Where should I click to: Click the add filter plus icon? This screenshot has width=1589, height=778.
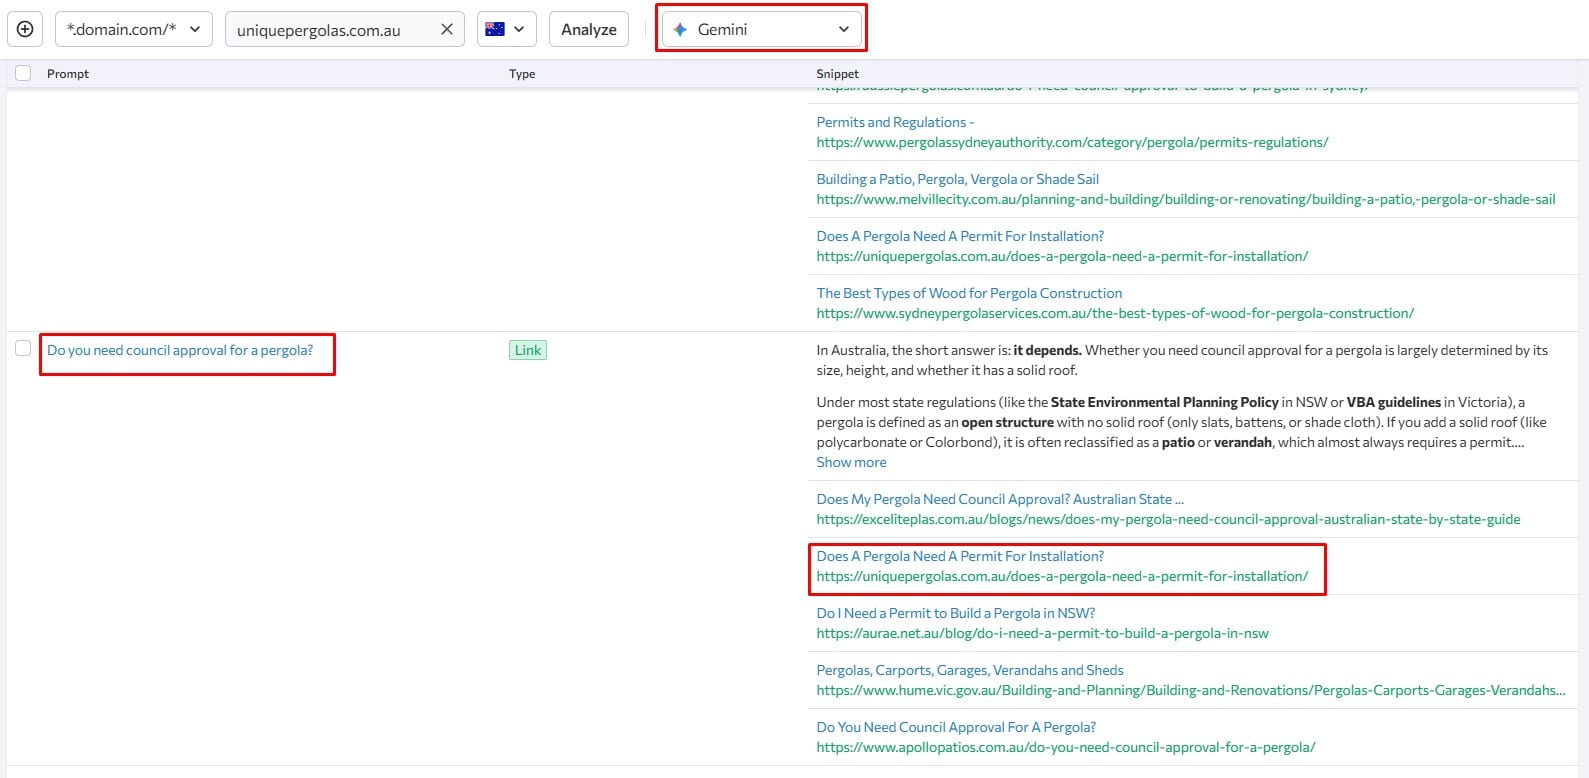25,29
